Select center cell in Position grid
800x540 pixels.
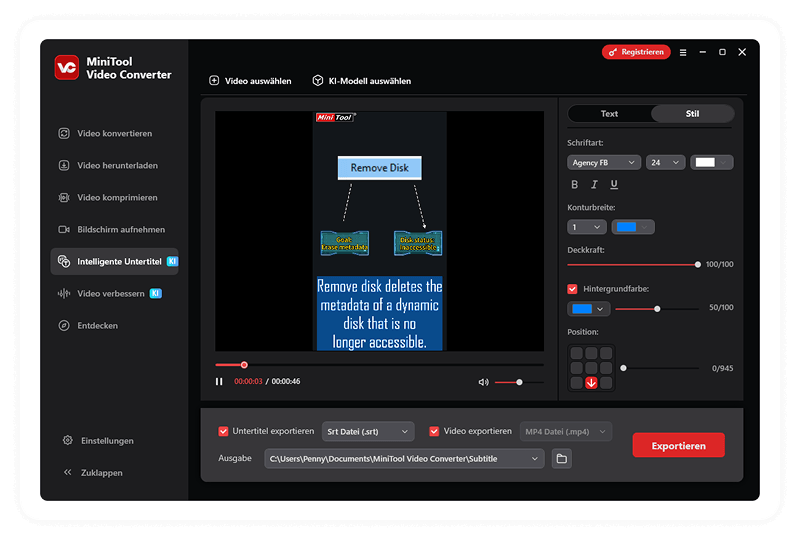591,368
